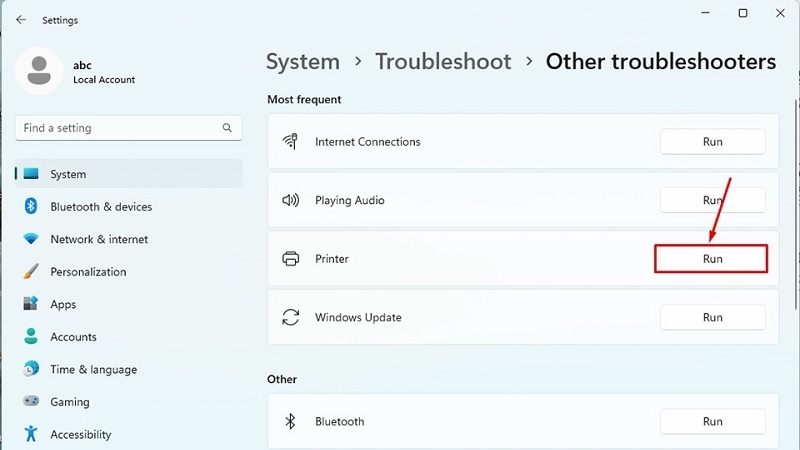The image size is (800, 450).
Task: Run the Windows Update troubleshooter
Action: click(712, 317)
